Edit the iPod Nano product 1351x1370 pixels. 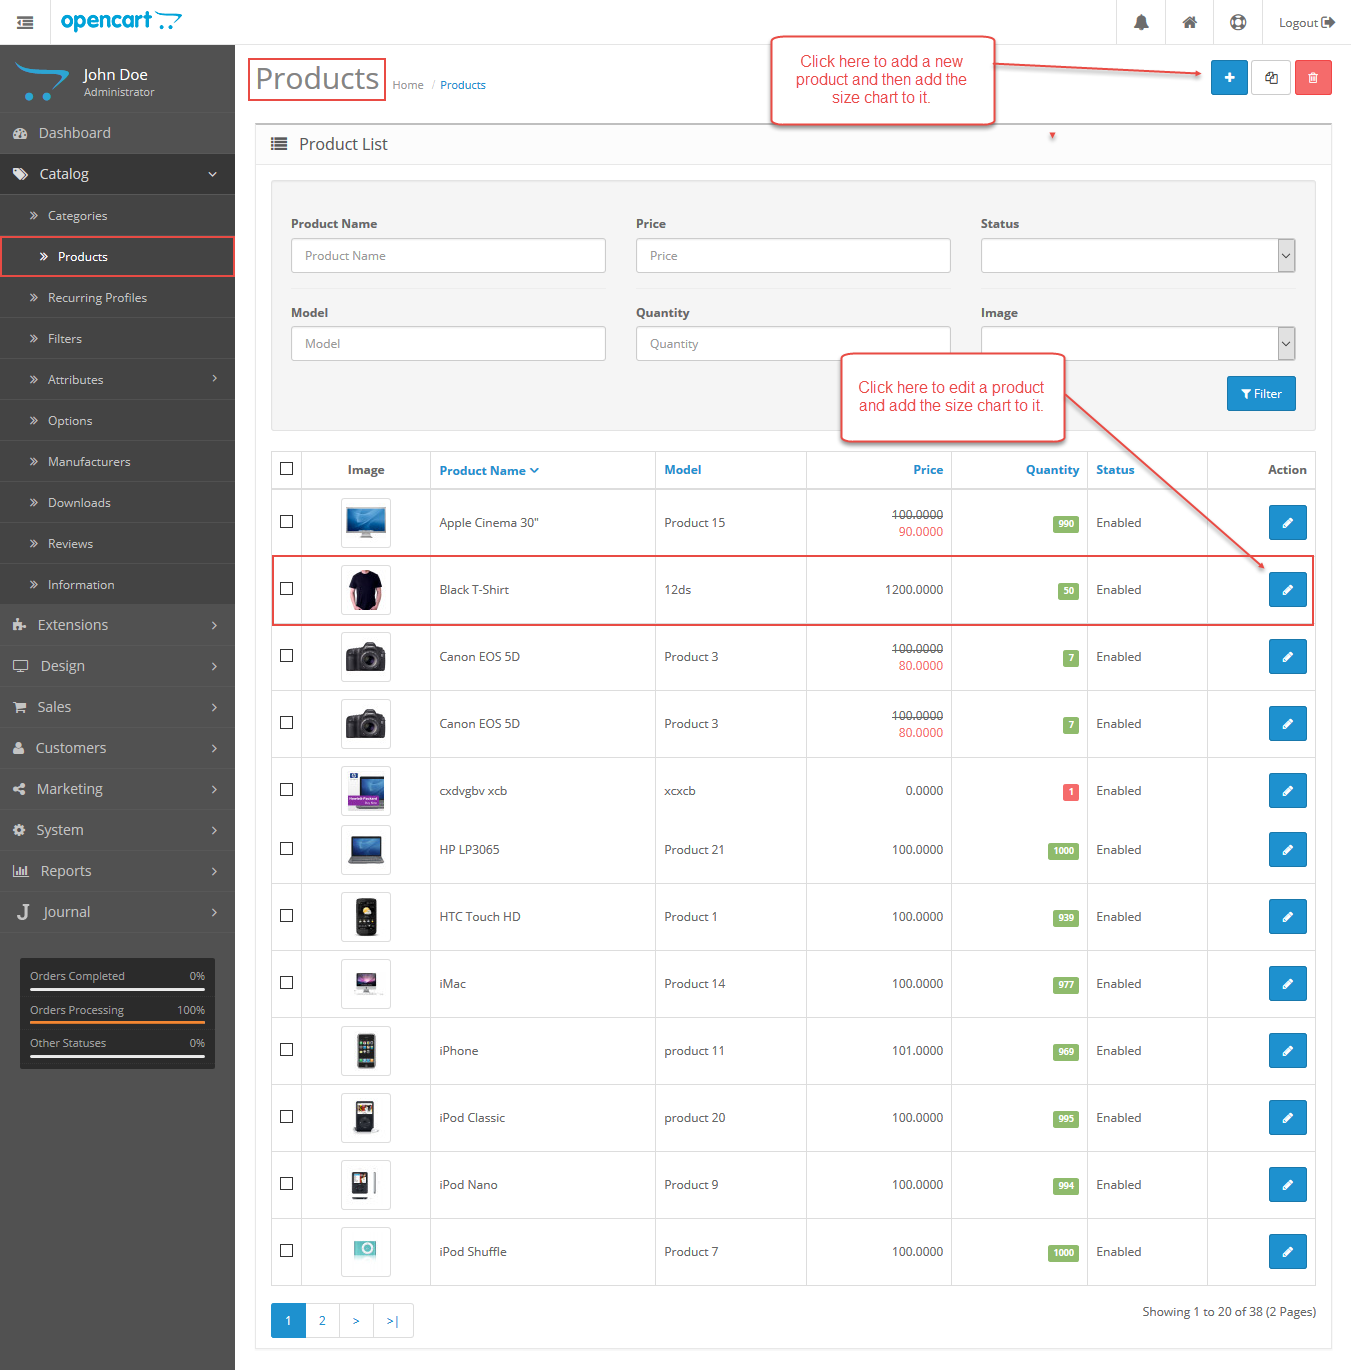(x=1288, y=1185)
